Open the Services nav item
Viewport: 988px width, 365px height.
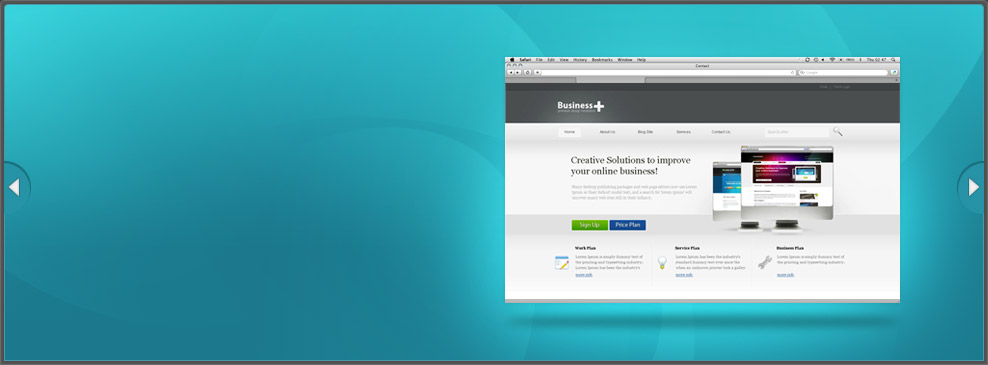coord(683,132)
